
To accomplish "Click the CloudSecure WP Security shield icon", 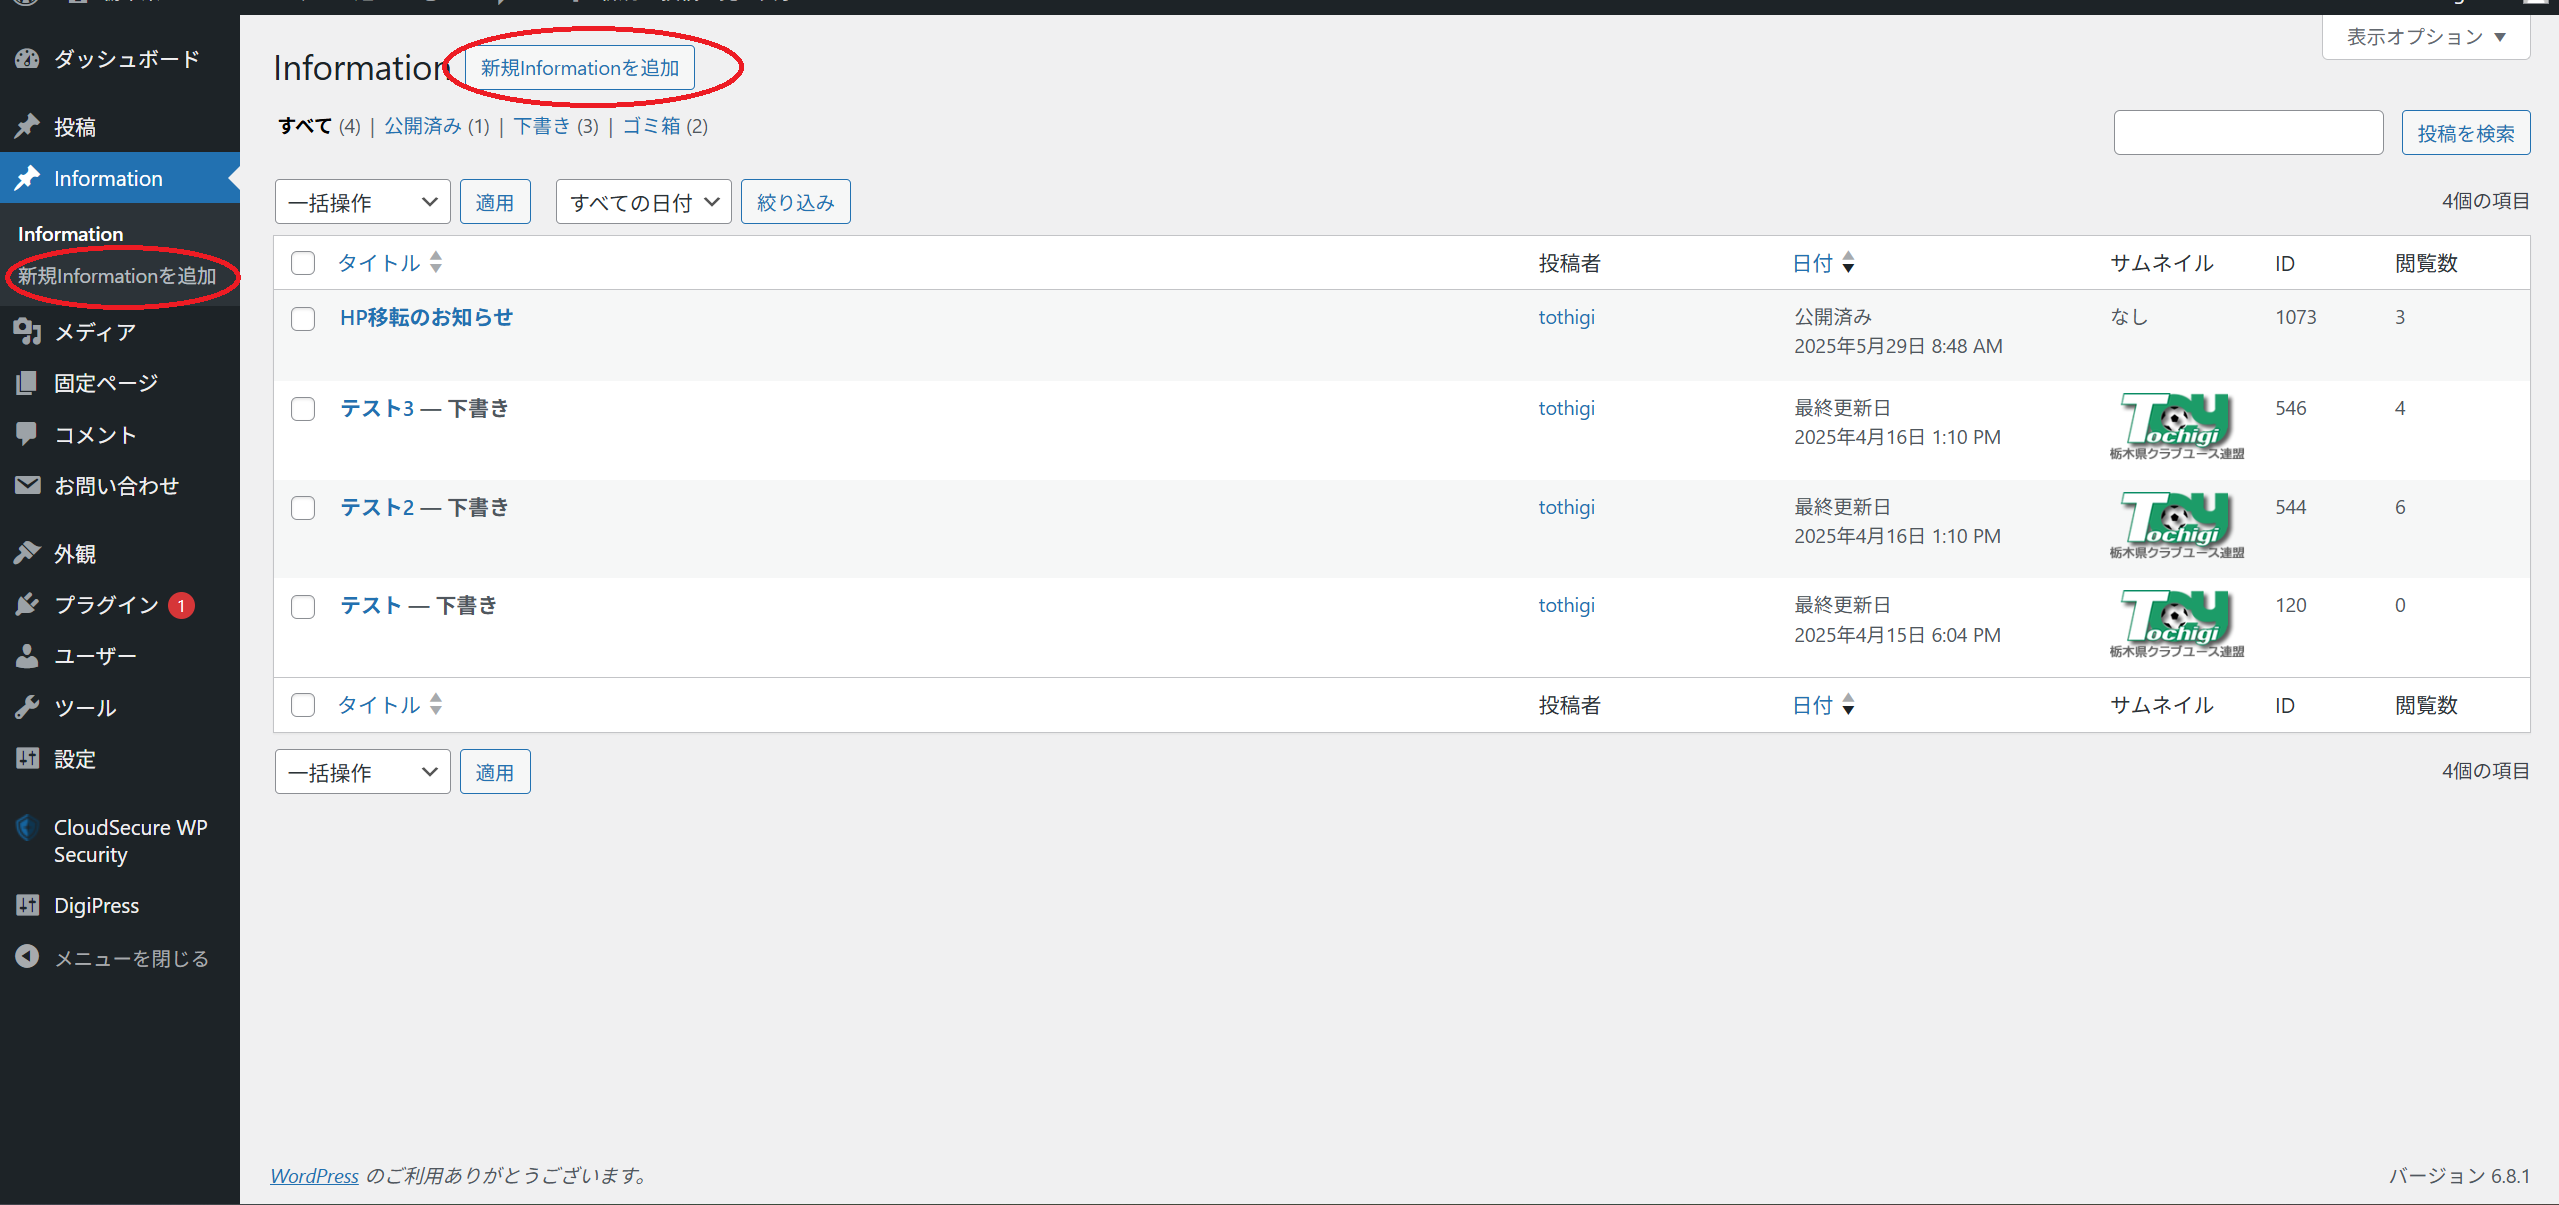I will (27, 828).
